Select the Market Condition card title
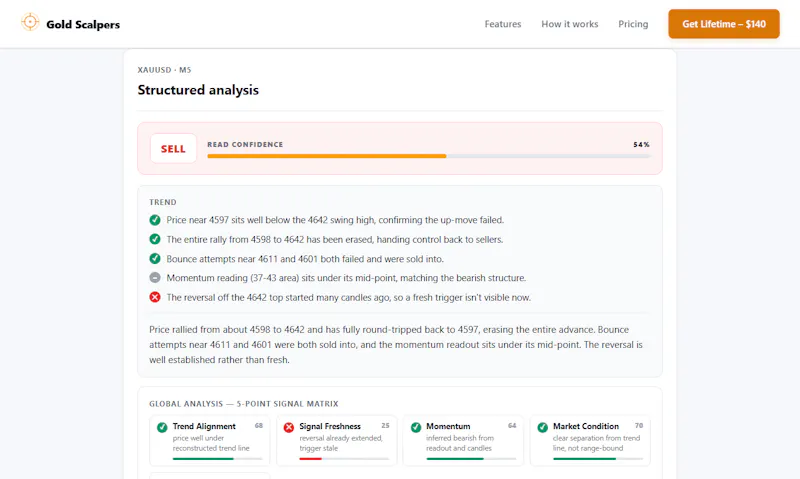 coord(586,426)
